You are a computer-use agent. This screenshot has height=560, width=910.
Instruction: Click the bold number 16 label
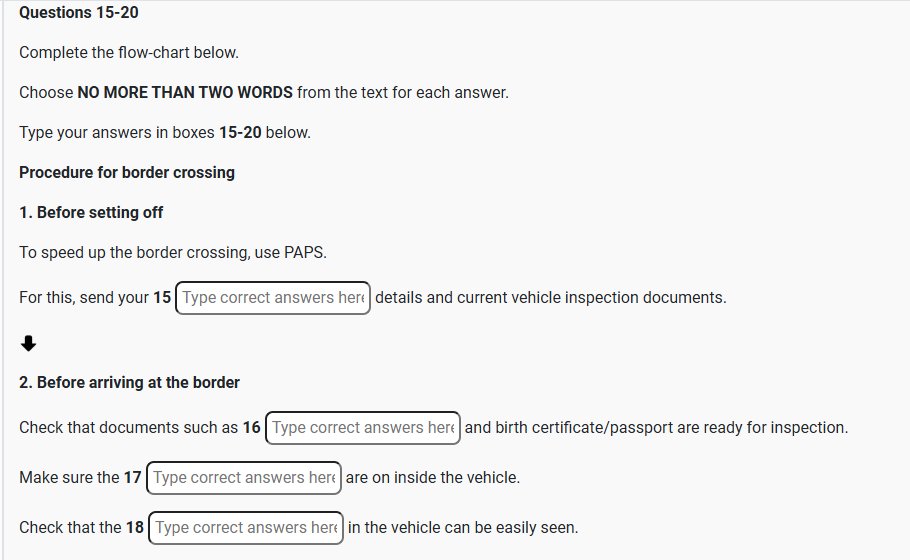[x=252, y=428]
